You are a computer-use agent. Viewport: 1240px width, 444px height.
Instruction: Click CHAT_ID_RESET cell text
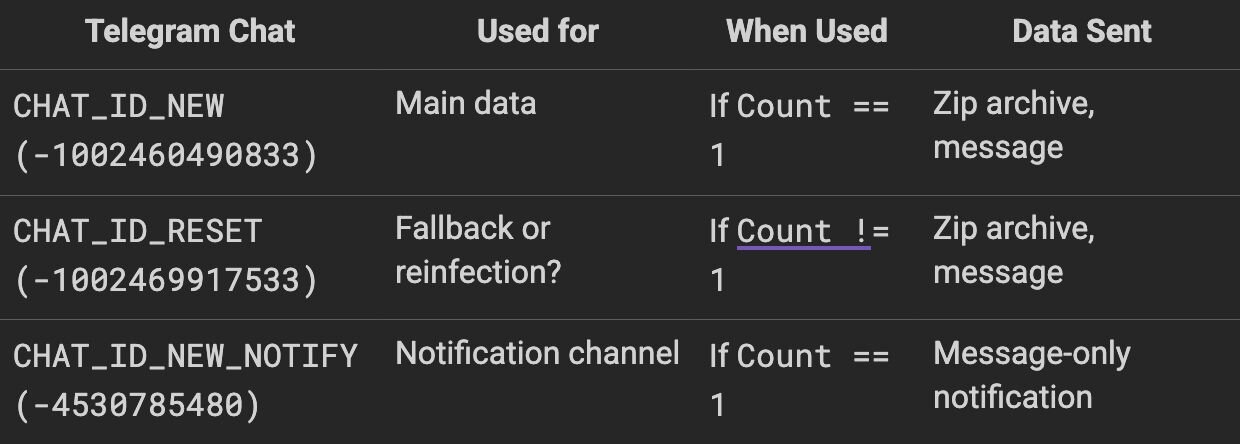138,231
